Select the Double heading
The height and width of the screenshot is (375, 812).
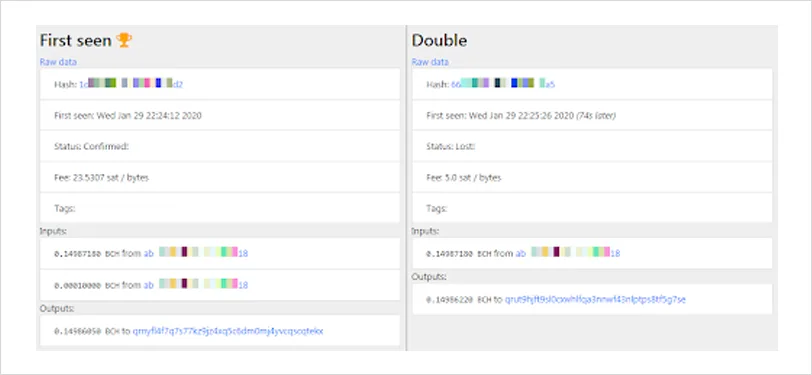pyautogui.click(x=439, y=40)
